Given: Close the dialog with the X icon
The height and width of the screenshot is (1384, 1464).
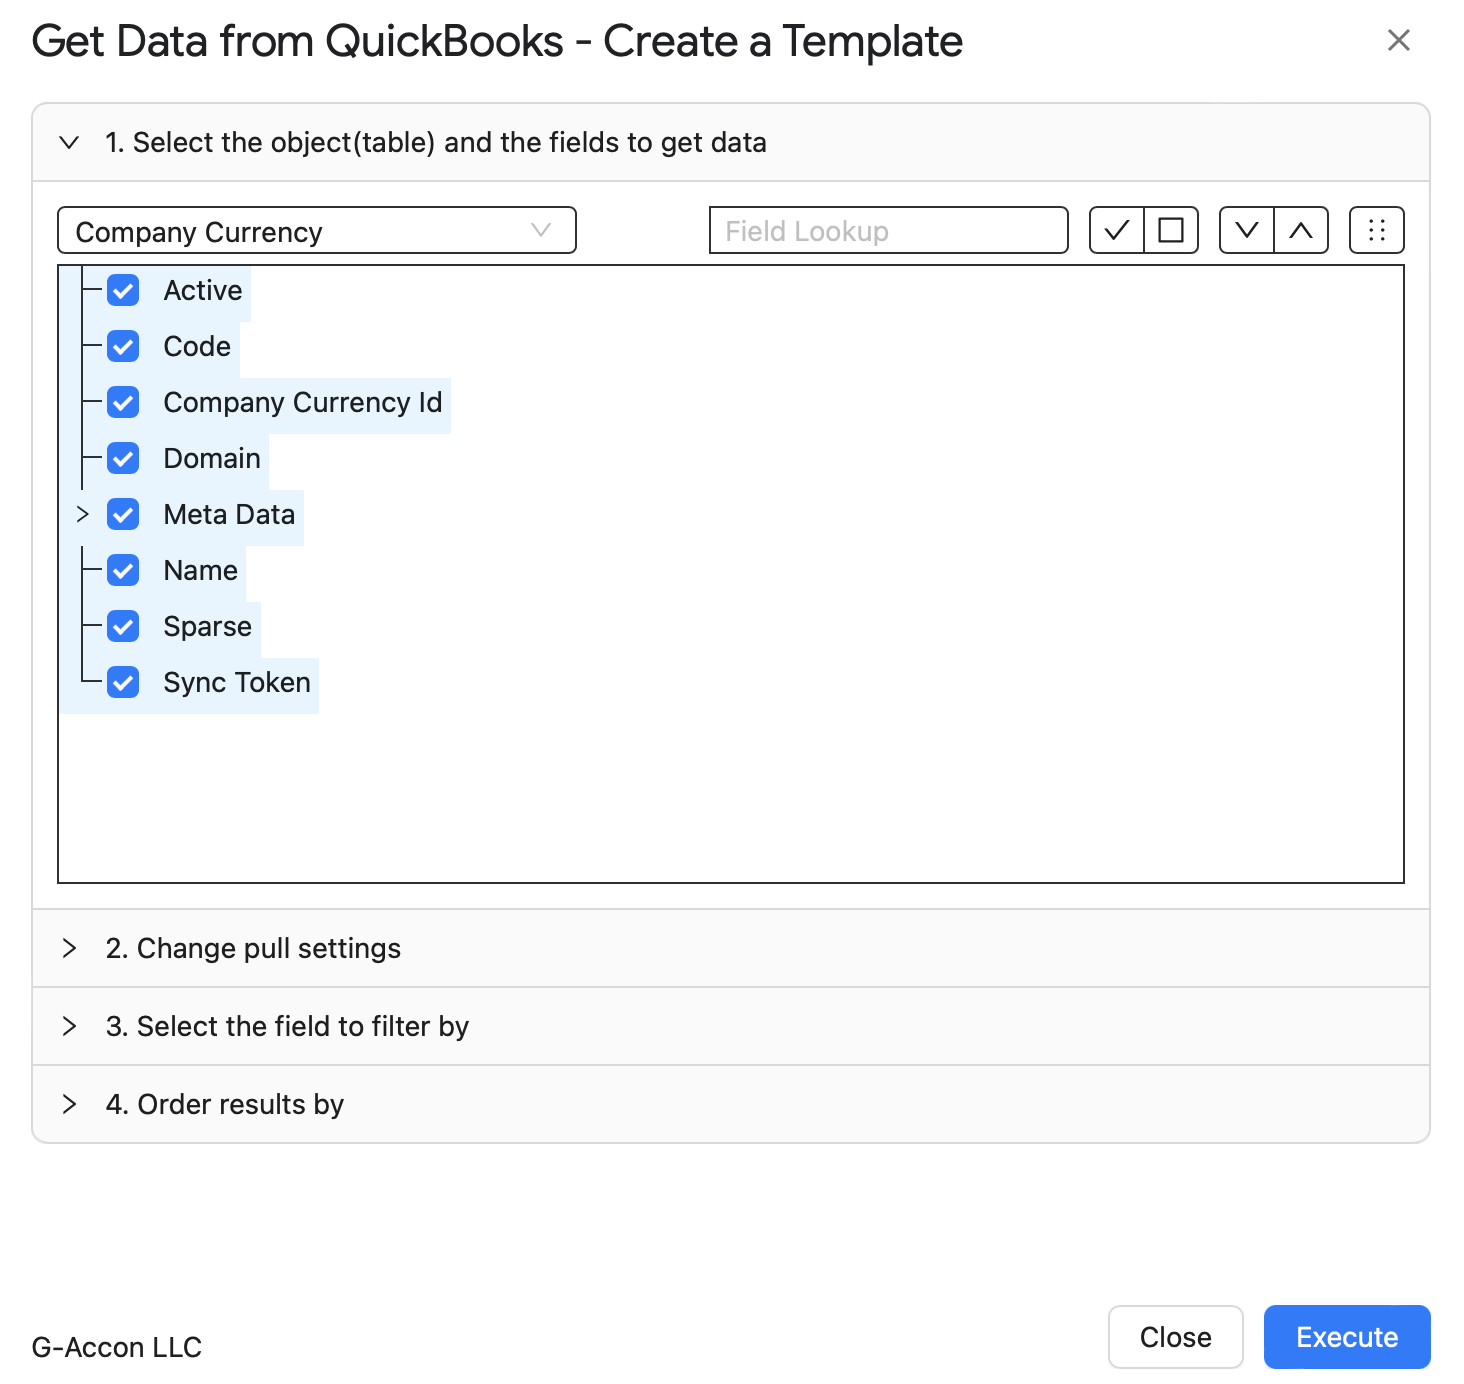Looking at the screenshot, I should [x=1399, y=40].
